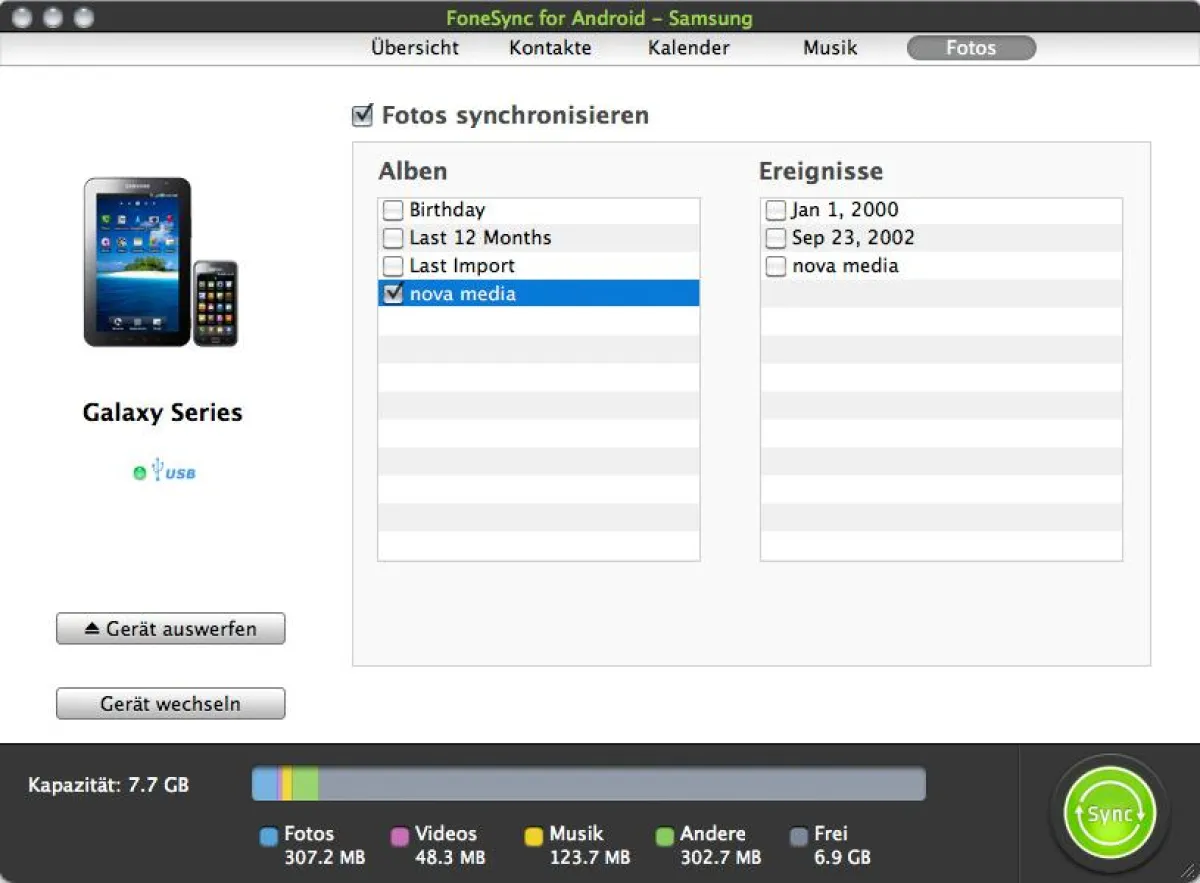1200x883 pixels.
Task: Open the Musik tab
Action: point(829,47)
